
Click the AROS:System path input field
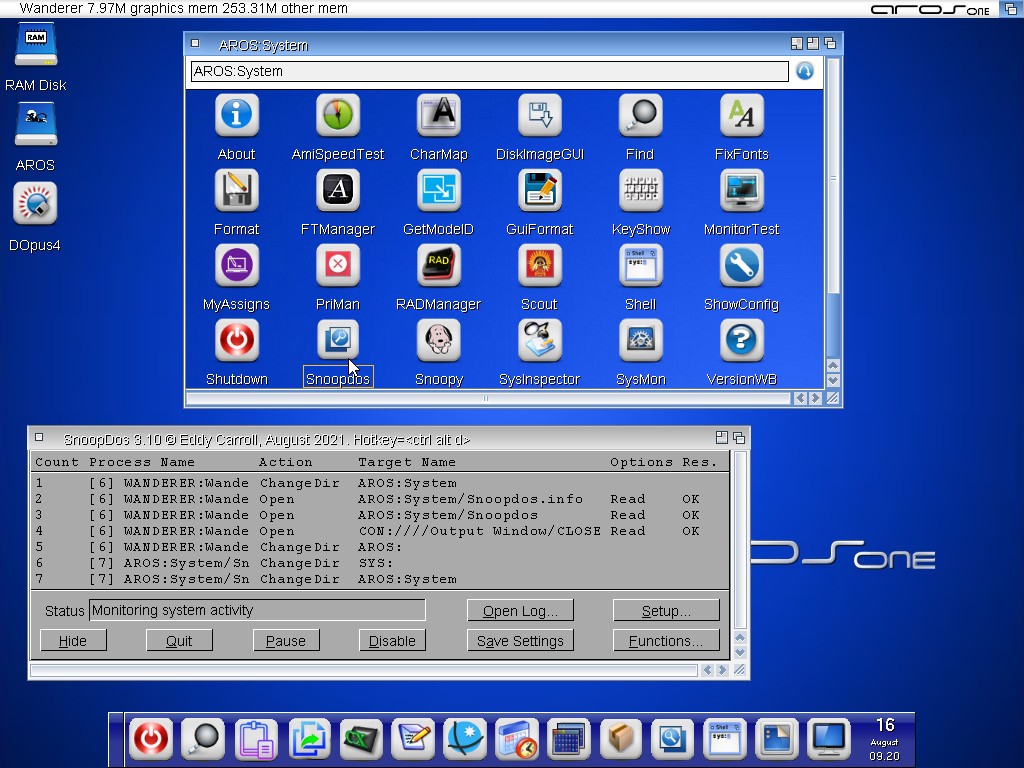pyautogui.click(x=489, y=72)
